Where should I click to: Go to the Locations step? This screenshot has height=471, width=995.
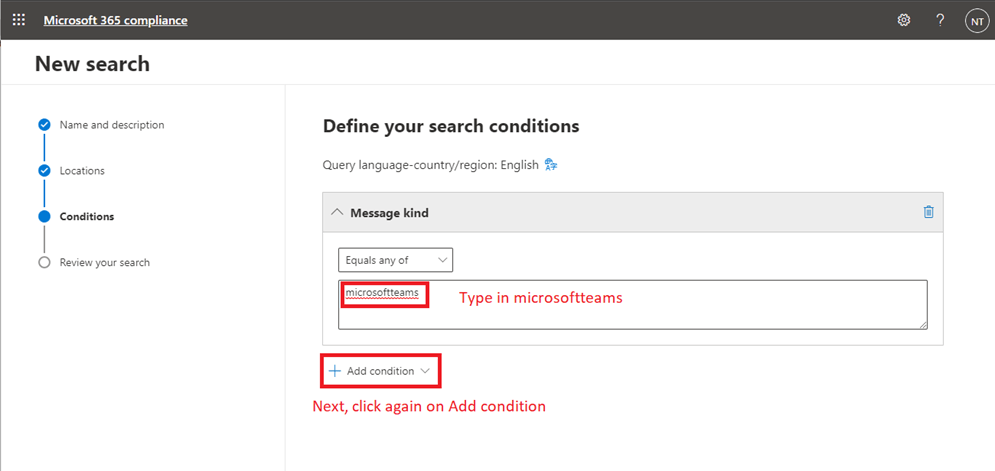82,171
